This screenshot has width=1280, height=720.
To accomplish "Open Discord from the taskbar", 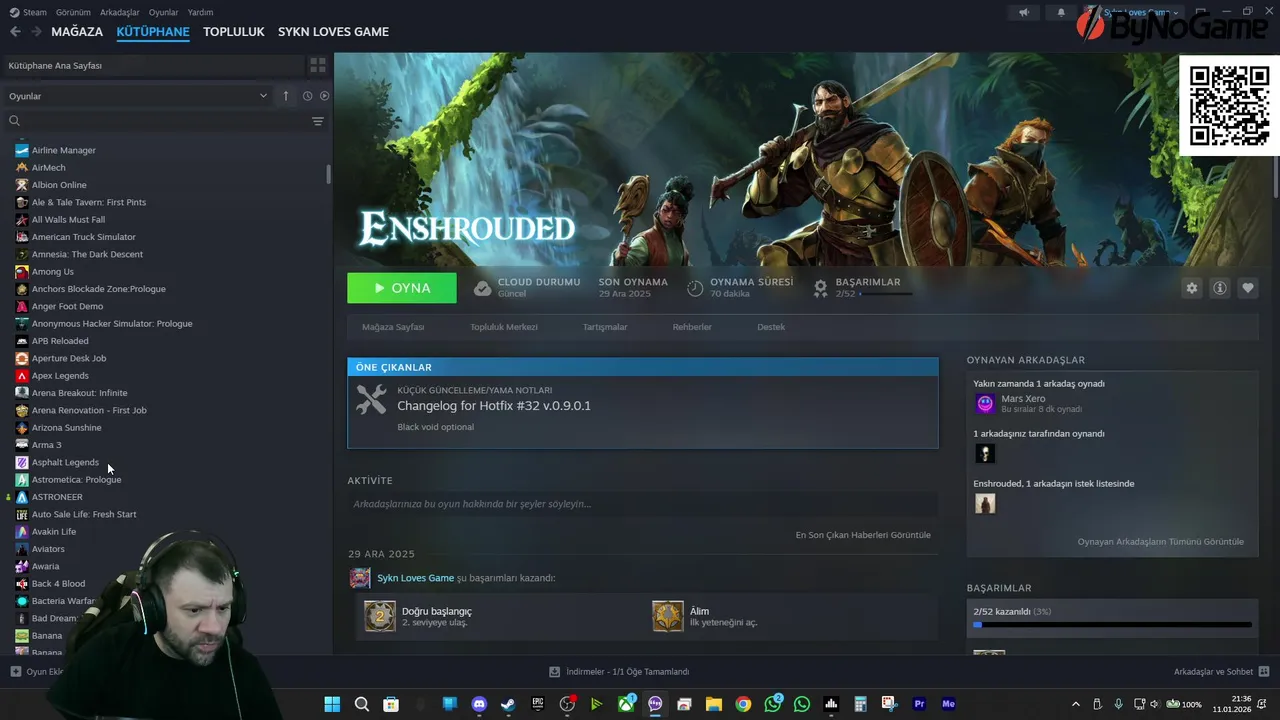I will click(479, 704).
